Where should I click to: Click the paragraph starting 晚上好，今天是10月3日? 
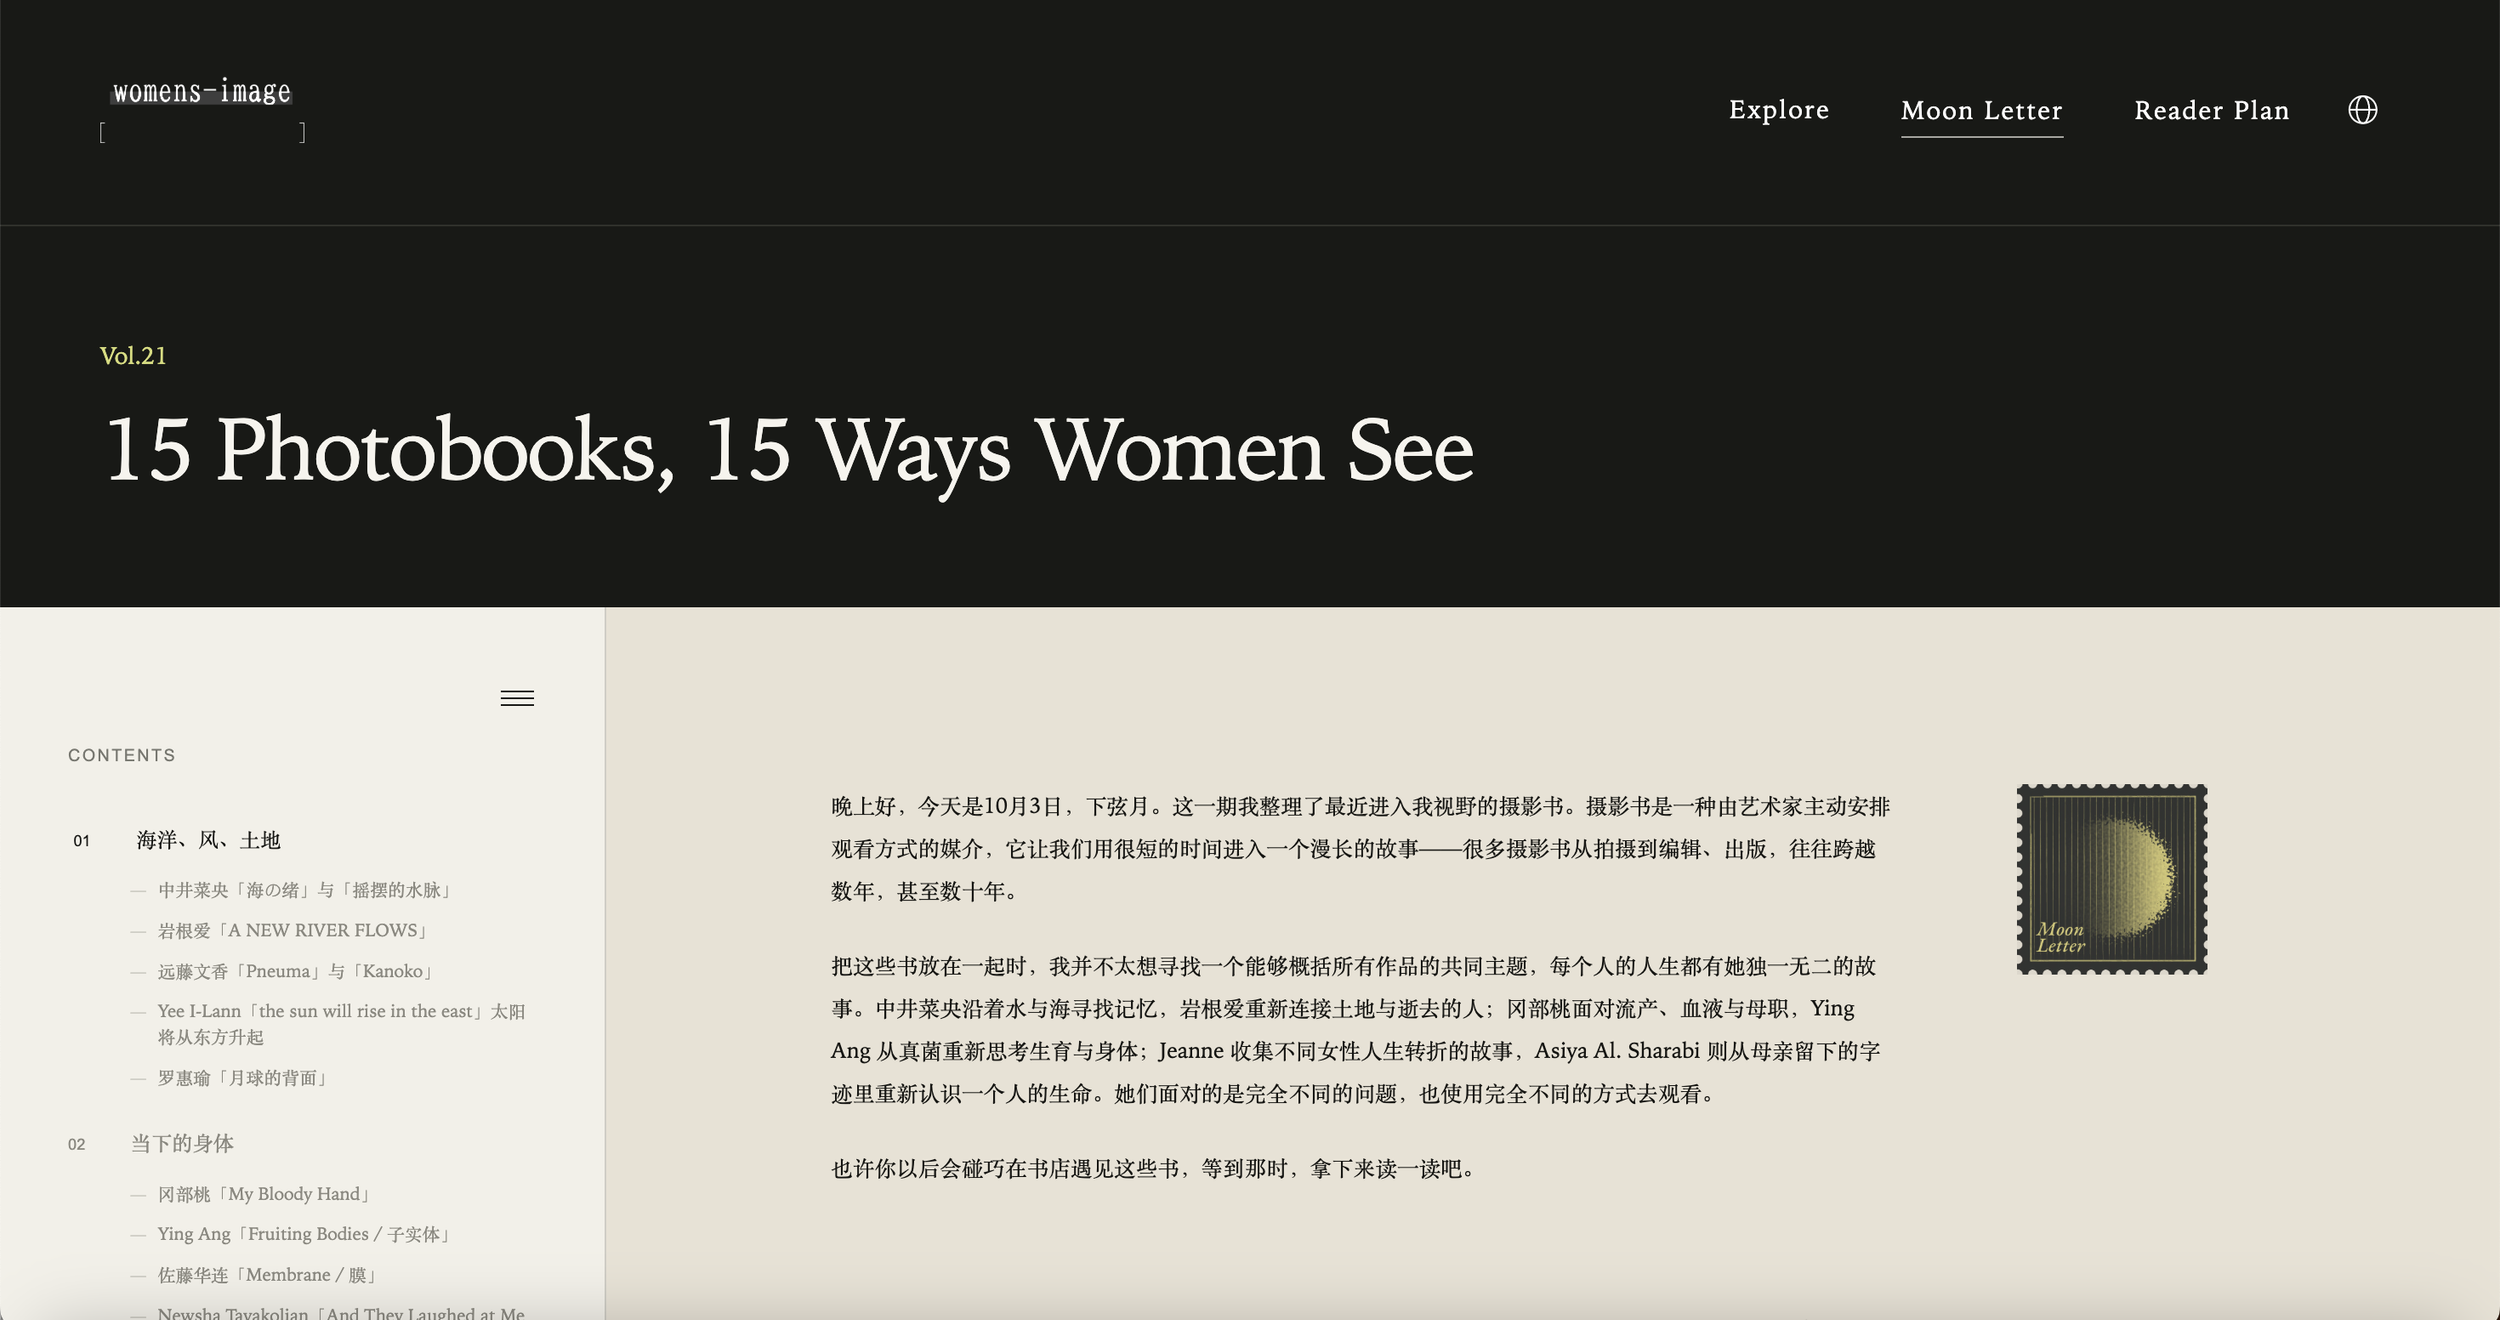pyautogui.click(x=1360, y=849)
